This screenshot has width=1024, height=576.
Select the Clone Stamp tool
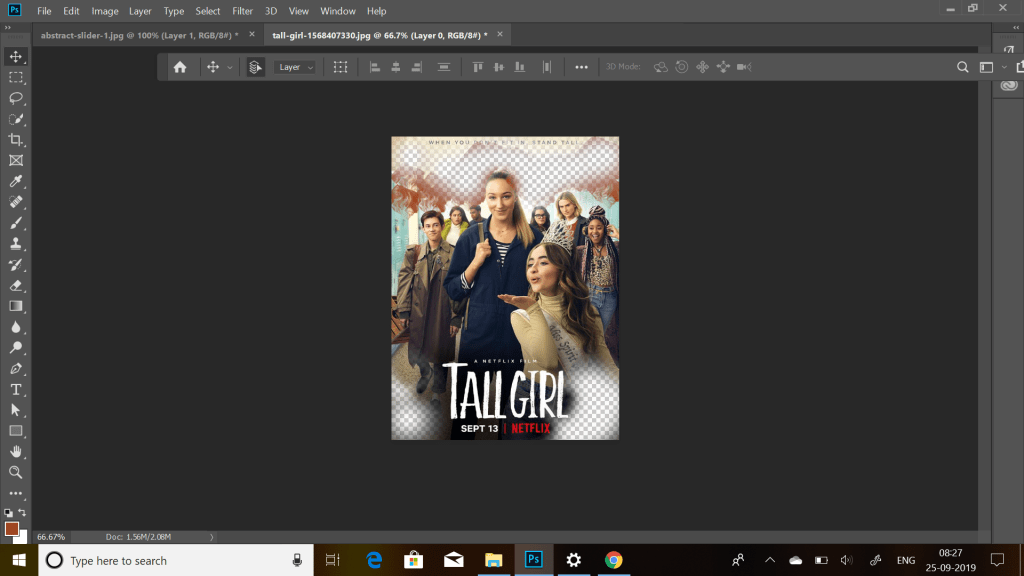pos(16,244)
